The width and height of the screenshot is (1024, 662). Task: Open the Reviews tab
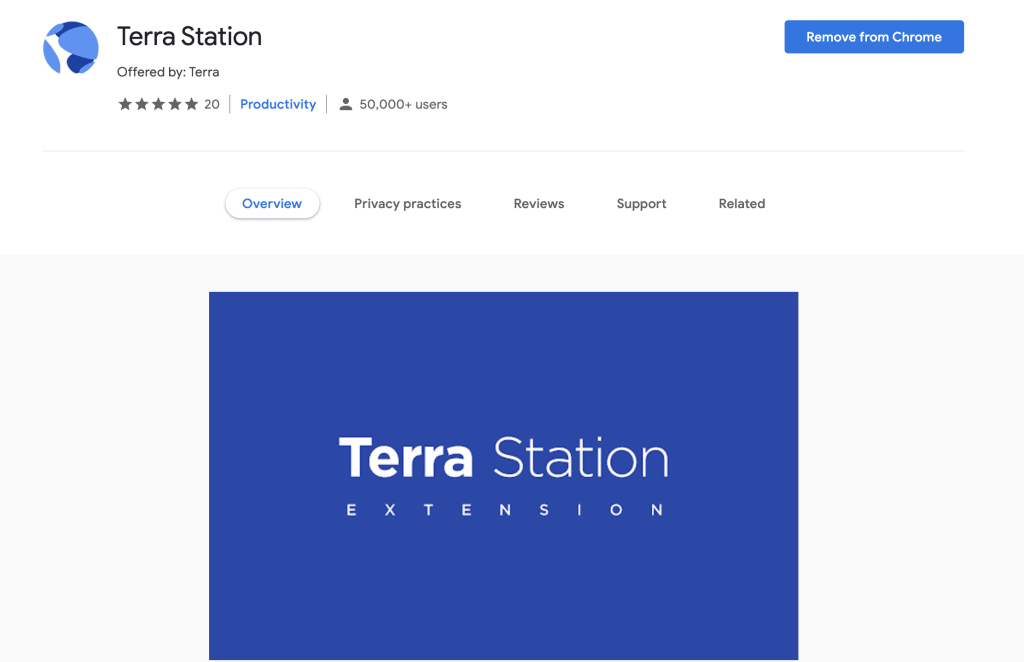tap(539, 204)
